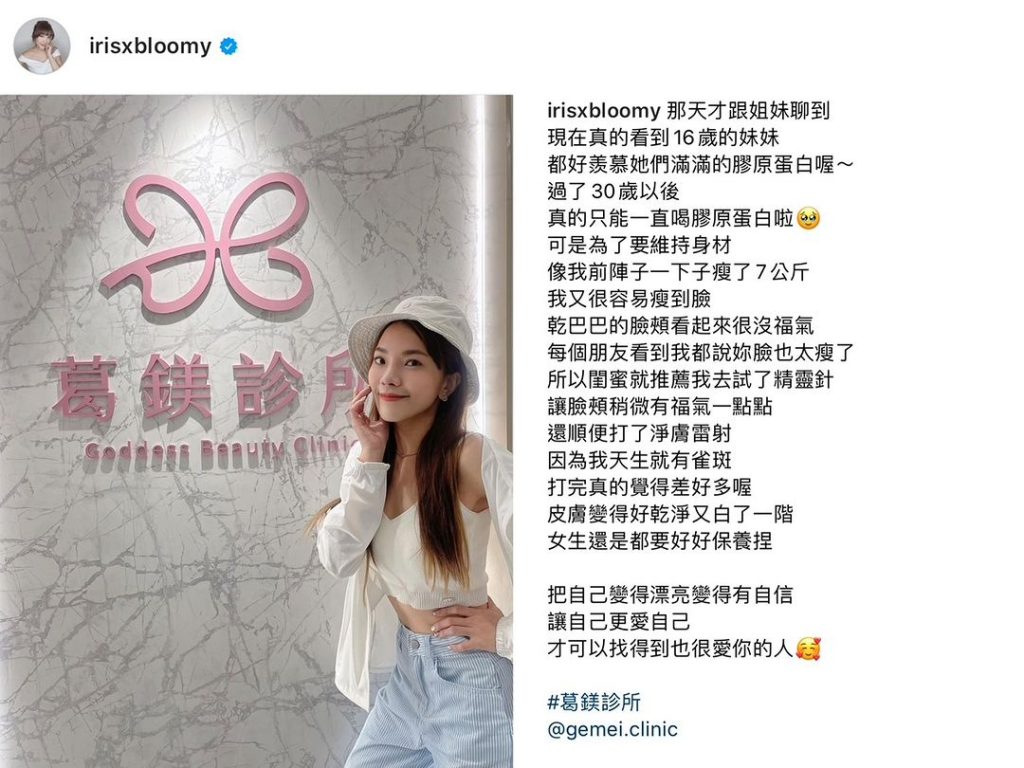Click the Goddess Beauty Clinic text in photo
The width and height of the screenshot is (1024, 768).
coord(221,449)
